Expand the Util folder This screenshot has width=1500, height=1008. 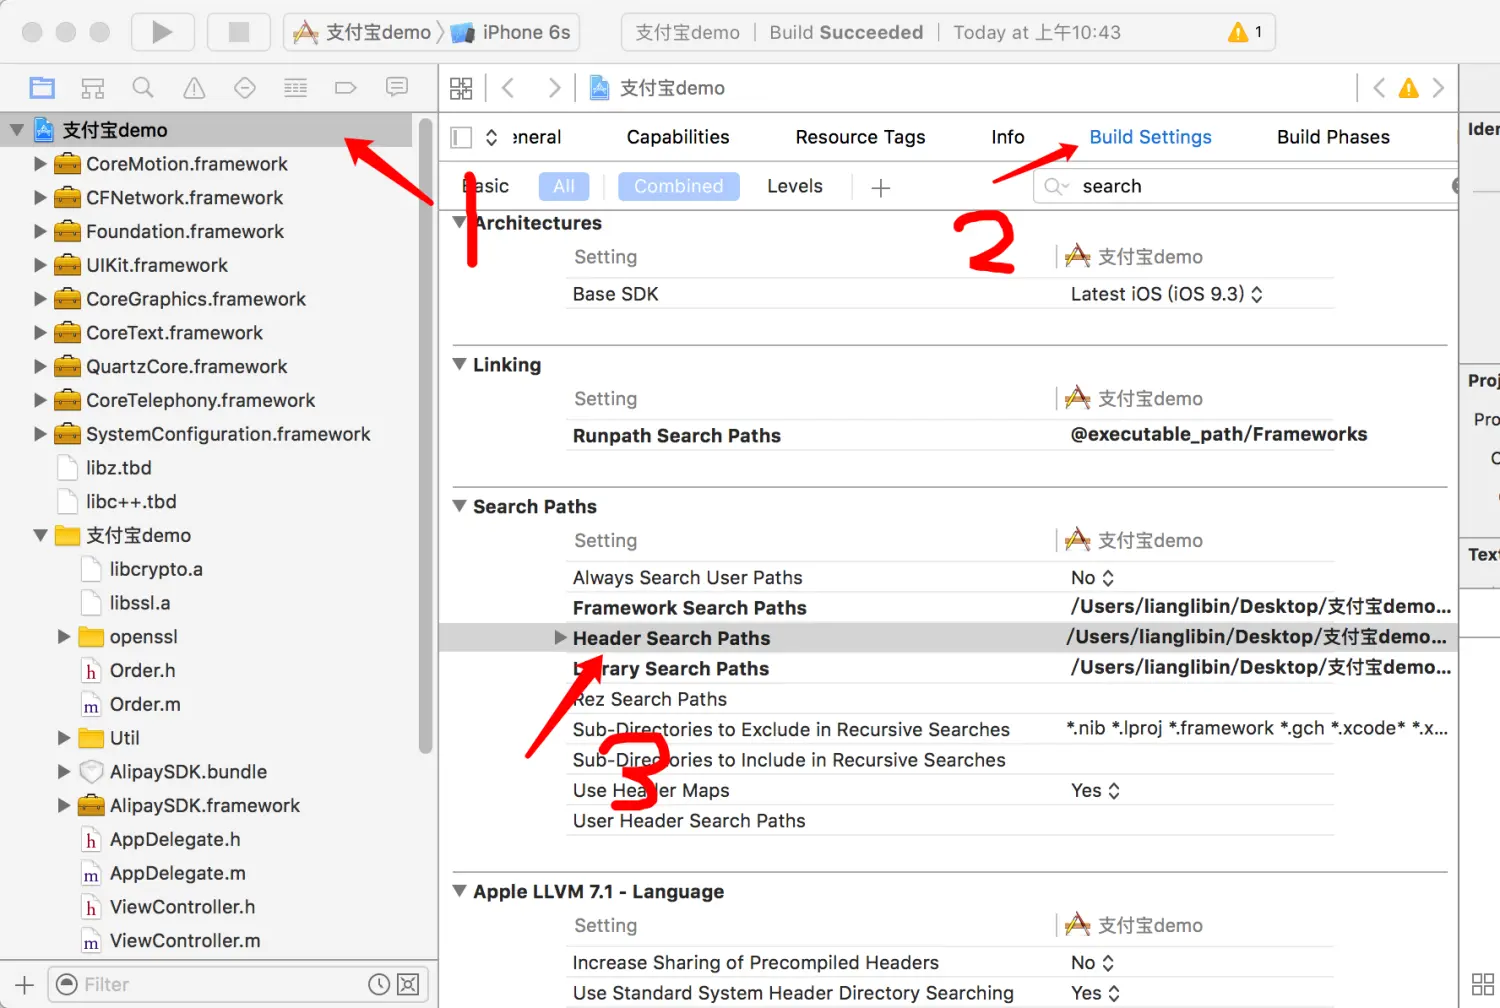64,738
